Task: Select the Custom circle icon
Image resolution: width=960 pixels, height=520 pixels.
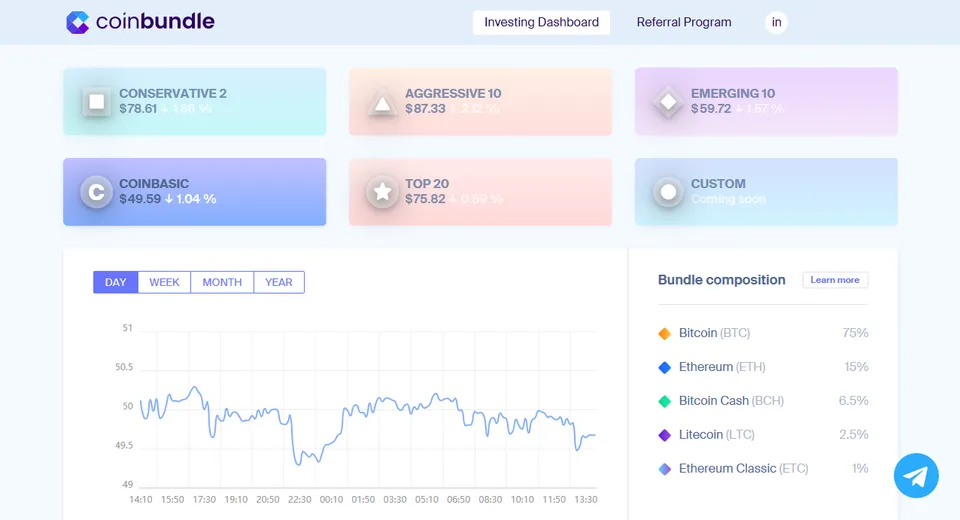Action: coord(668,192)
